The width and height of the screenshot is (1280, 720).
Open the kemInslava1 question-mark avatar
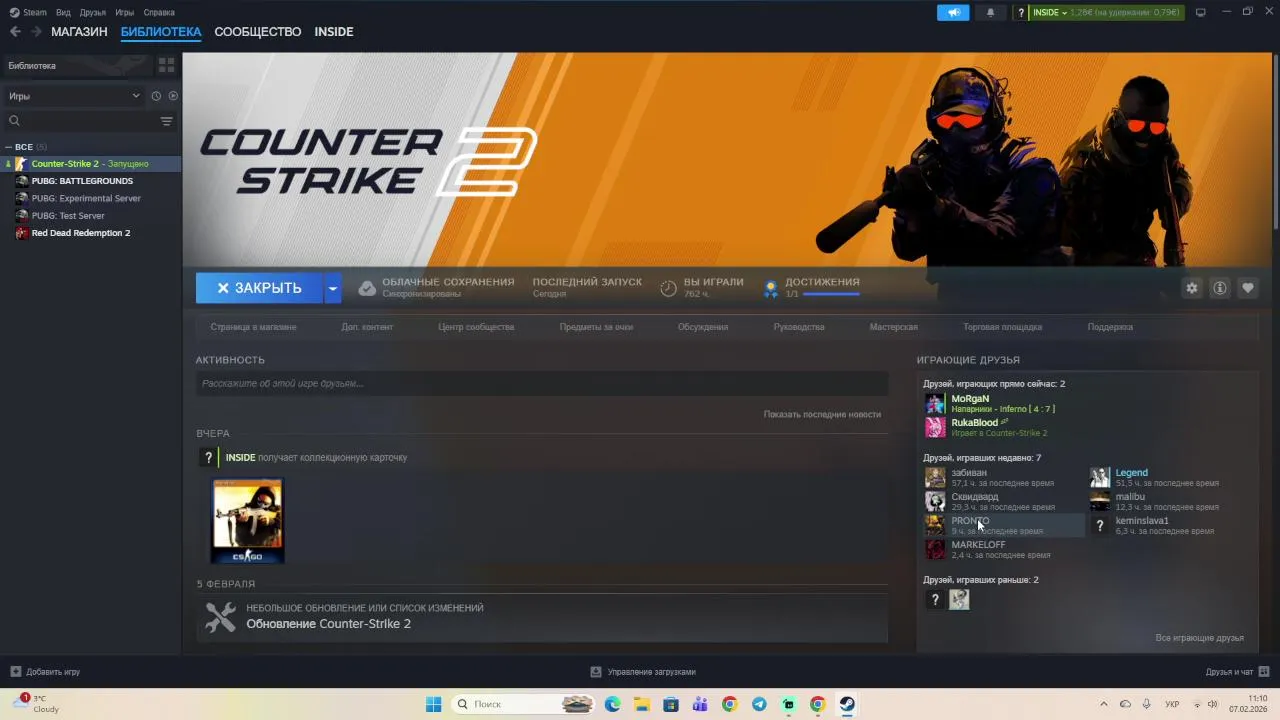(1100, 525)
